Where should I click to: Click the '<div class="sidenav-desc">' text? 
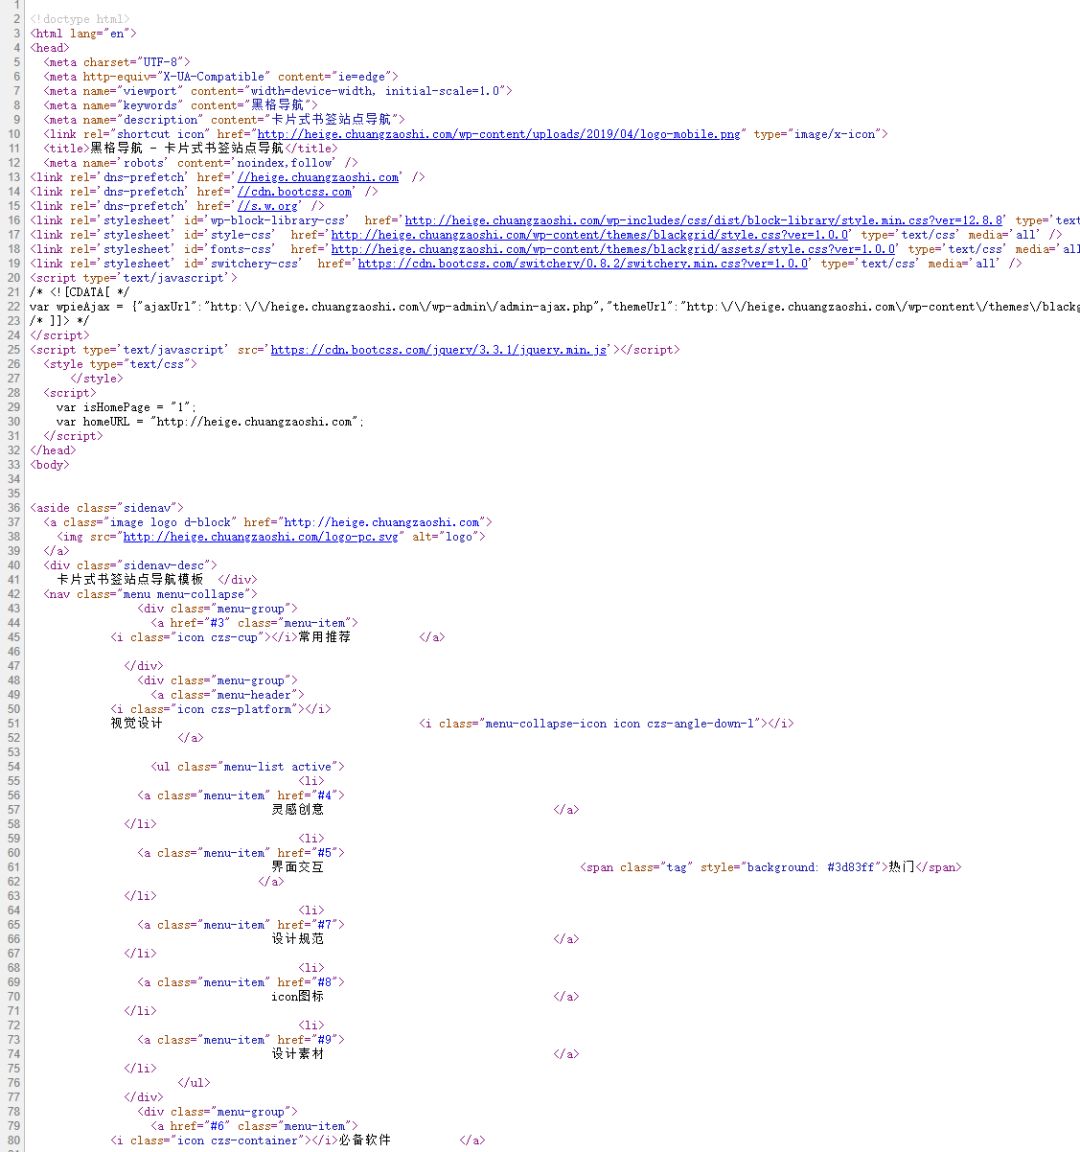tap(130, 565)
